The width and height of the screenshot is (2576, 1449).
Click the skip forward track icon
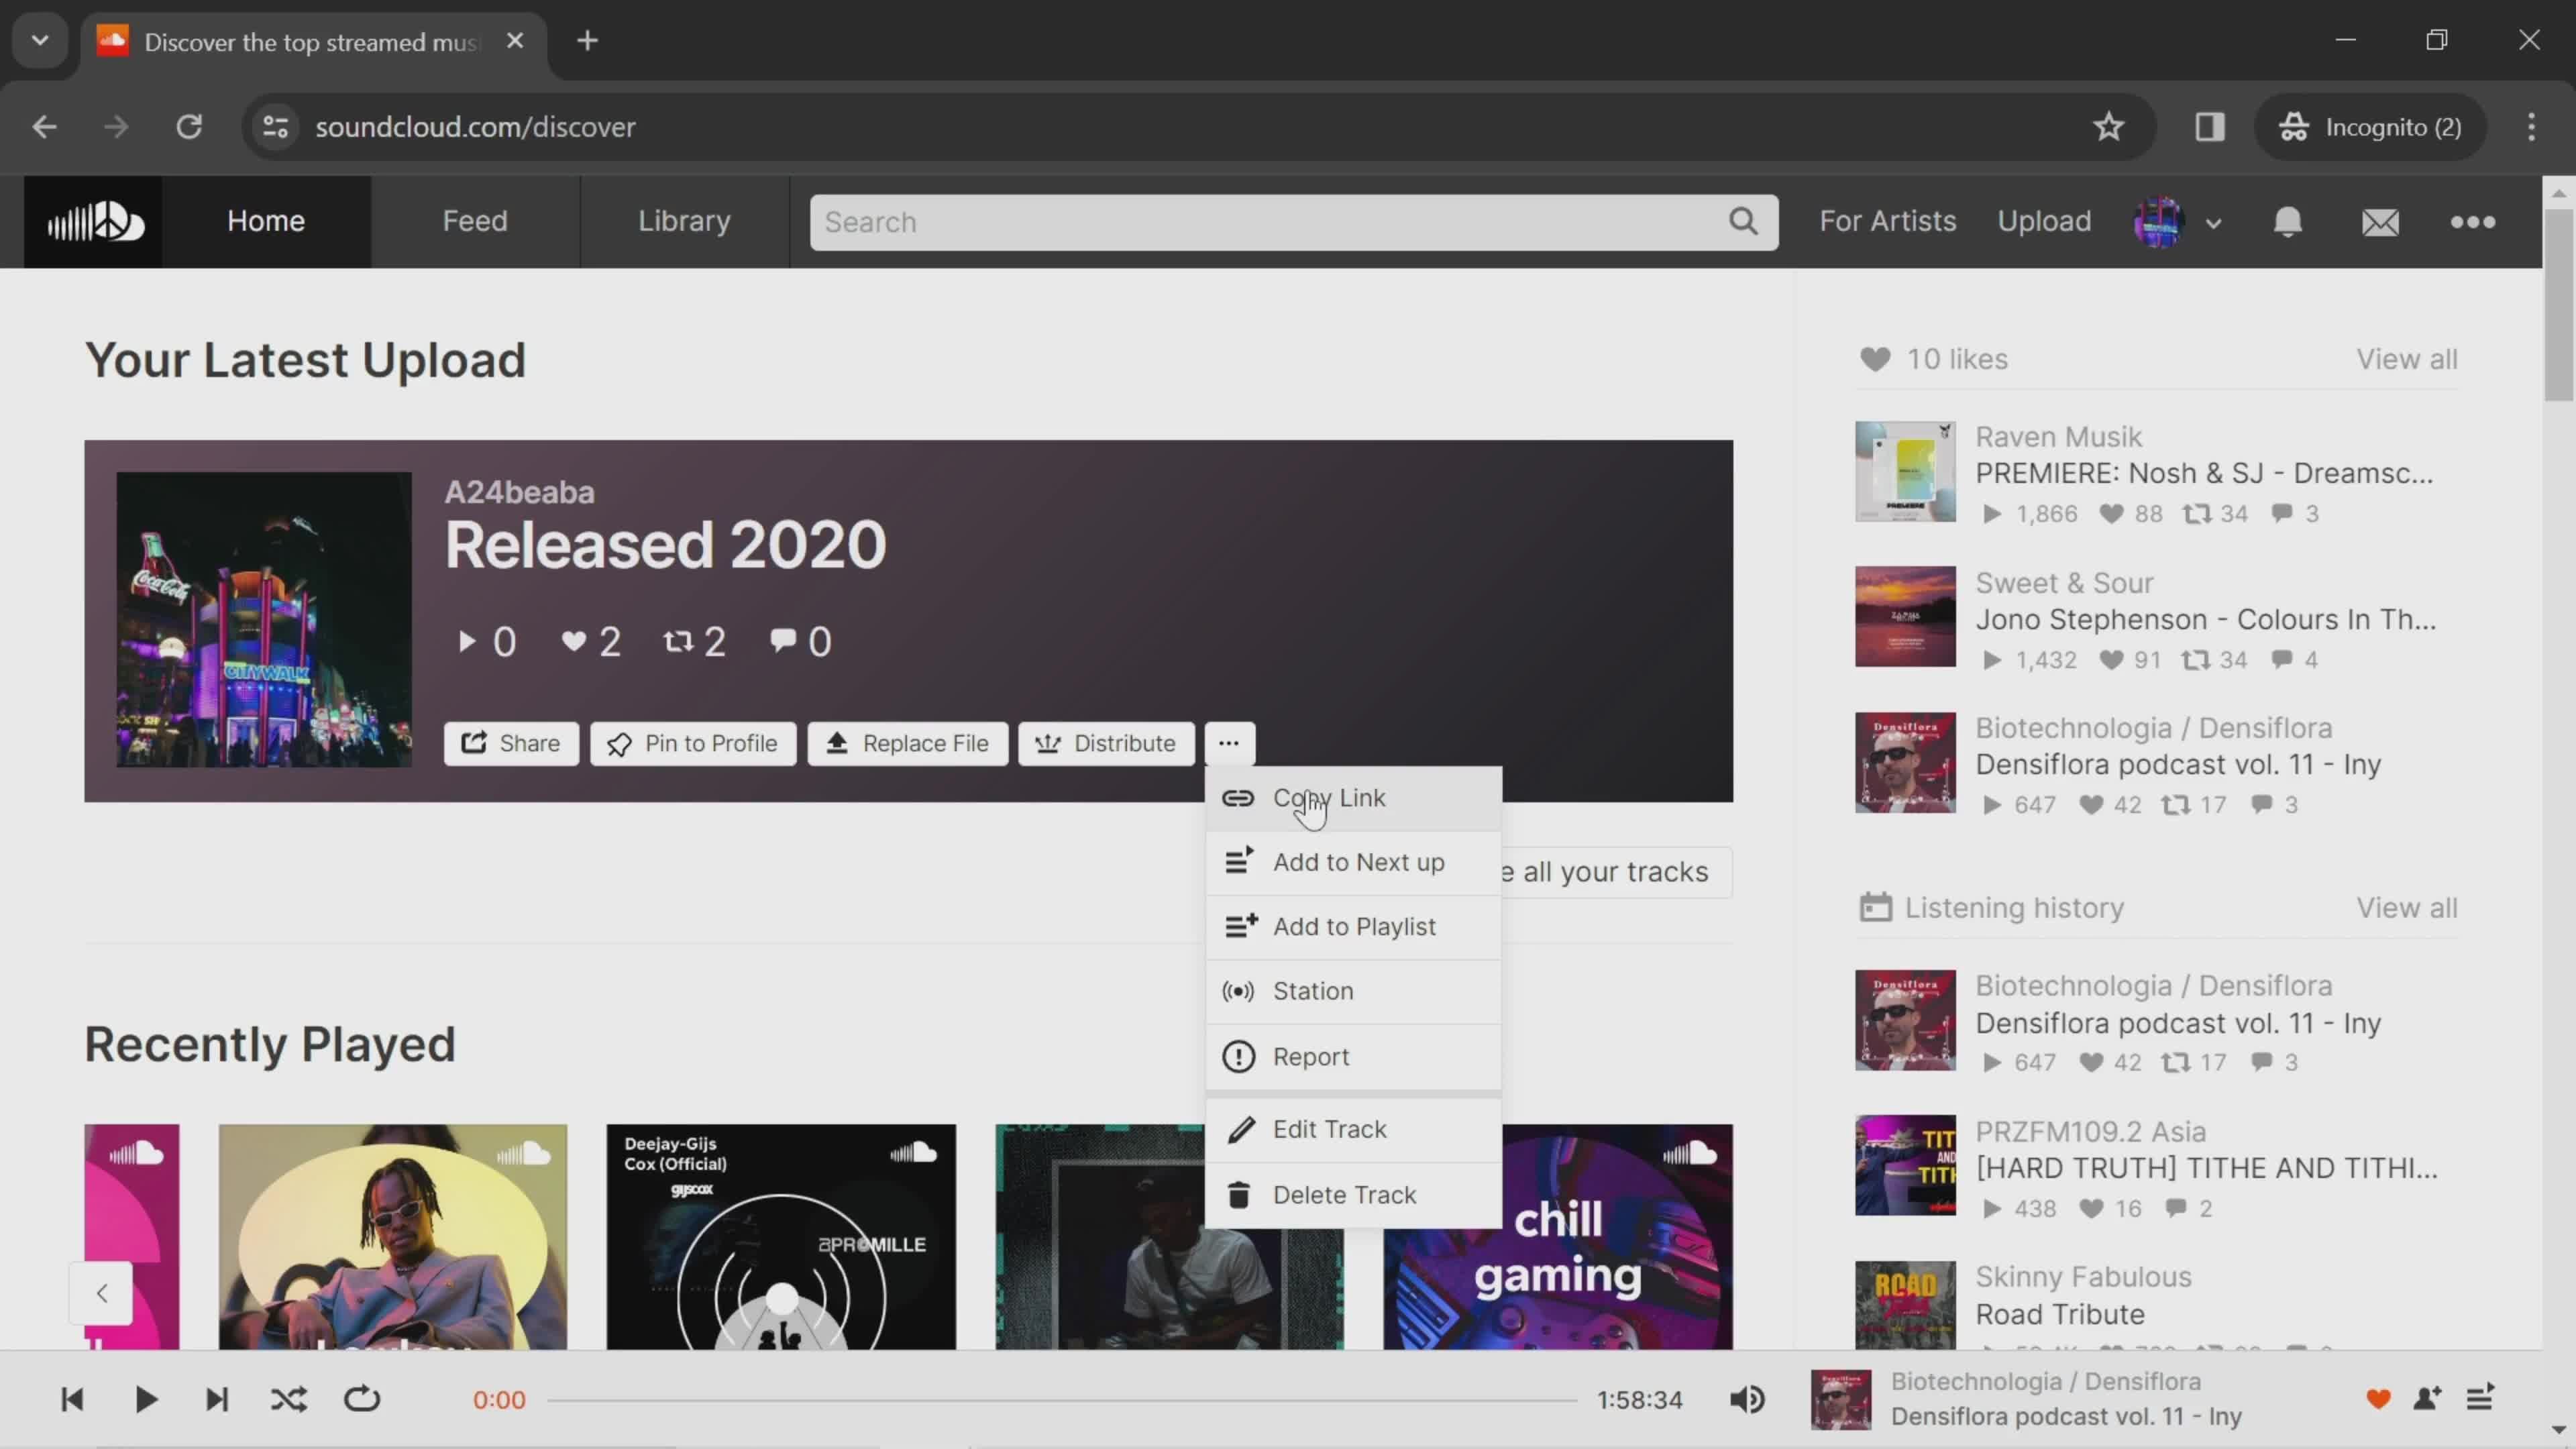click(216, 1399)
